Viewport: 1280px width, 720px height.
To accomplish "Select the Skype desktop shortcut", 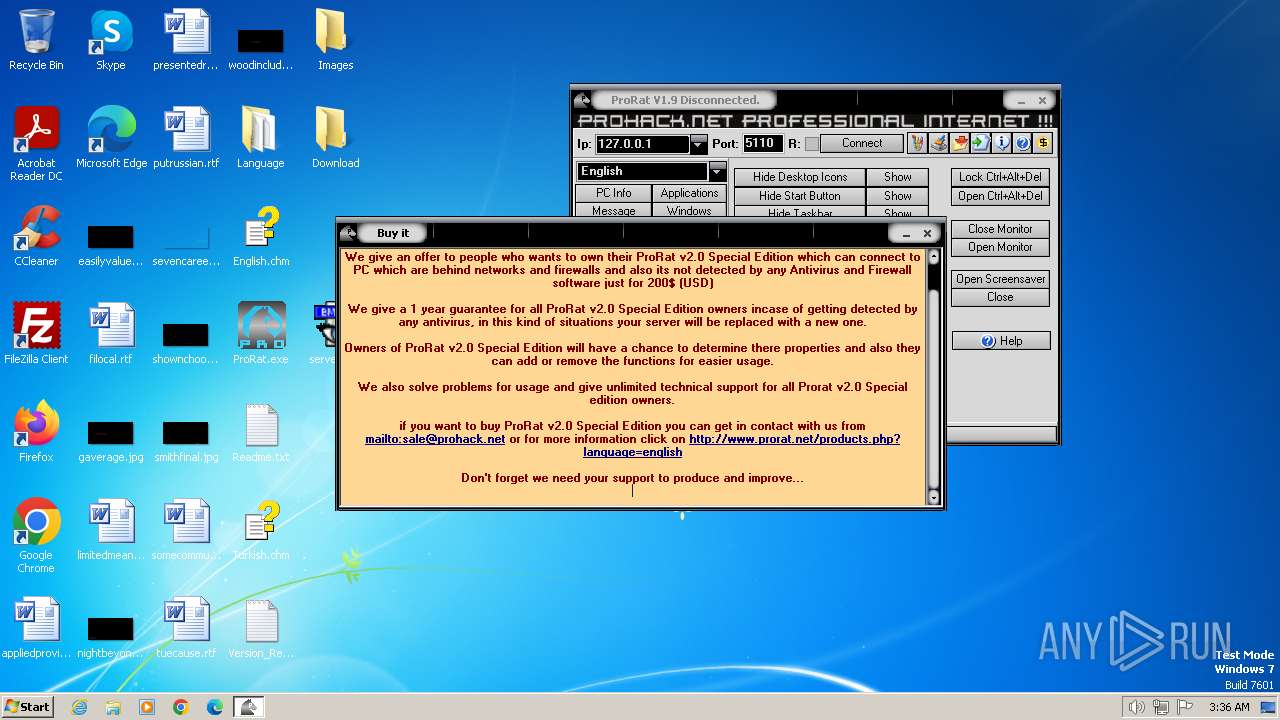I will (x=111, y=40).
